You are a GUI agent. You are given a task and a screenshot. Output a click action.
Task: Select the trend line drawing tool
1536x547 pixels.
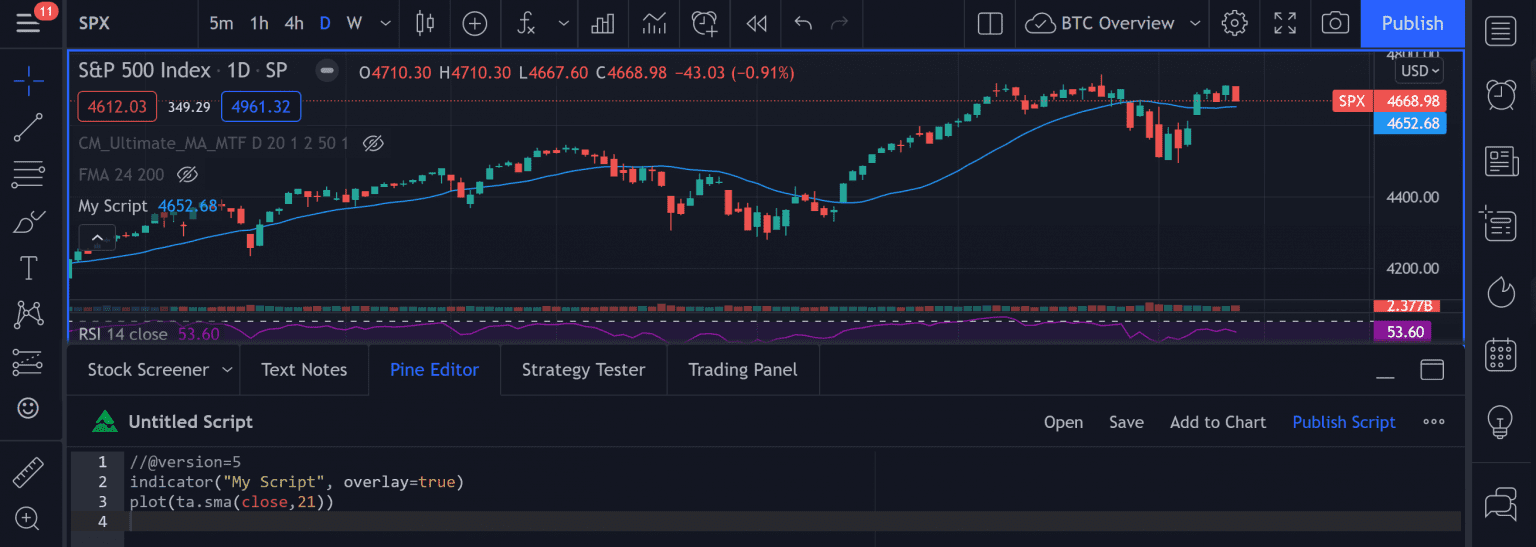(x=28, y=127)
